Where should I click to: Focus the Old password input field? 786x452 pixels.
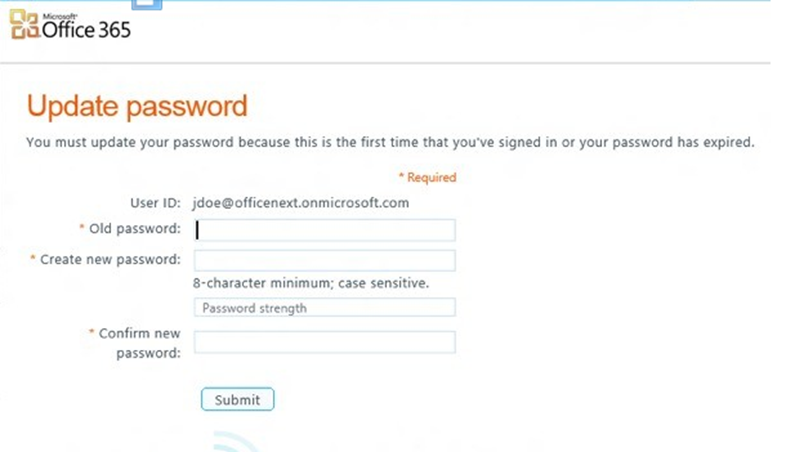tap(324, 230)
